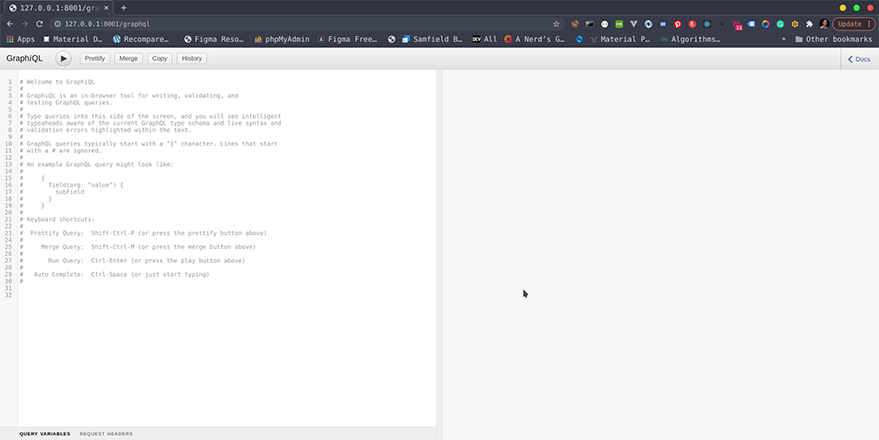Open the Extensions puzzle-piece menu

point(809,24)
